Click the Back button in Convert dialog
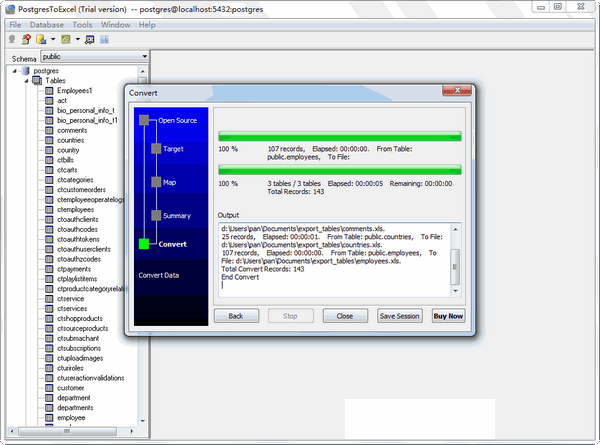 pos(236,316)
